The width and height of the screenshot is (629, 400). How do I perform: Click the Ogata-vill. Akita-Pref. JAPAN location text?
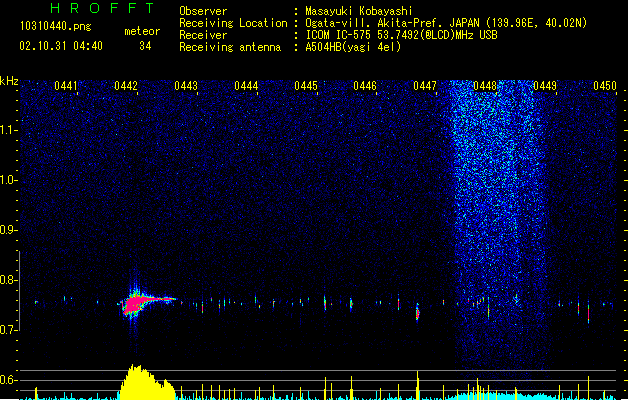392,23
